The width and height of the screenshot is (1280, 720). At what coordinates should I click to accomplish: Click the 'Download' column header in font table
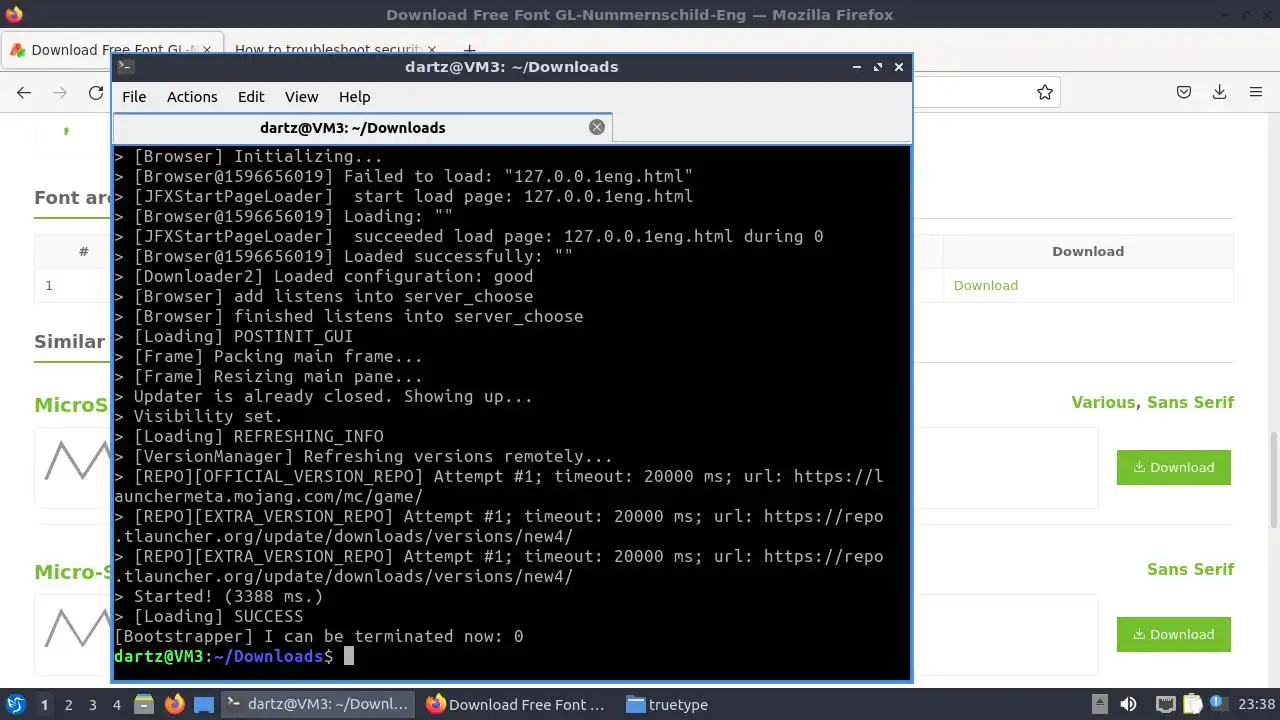click(1088, 251)
